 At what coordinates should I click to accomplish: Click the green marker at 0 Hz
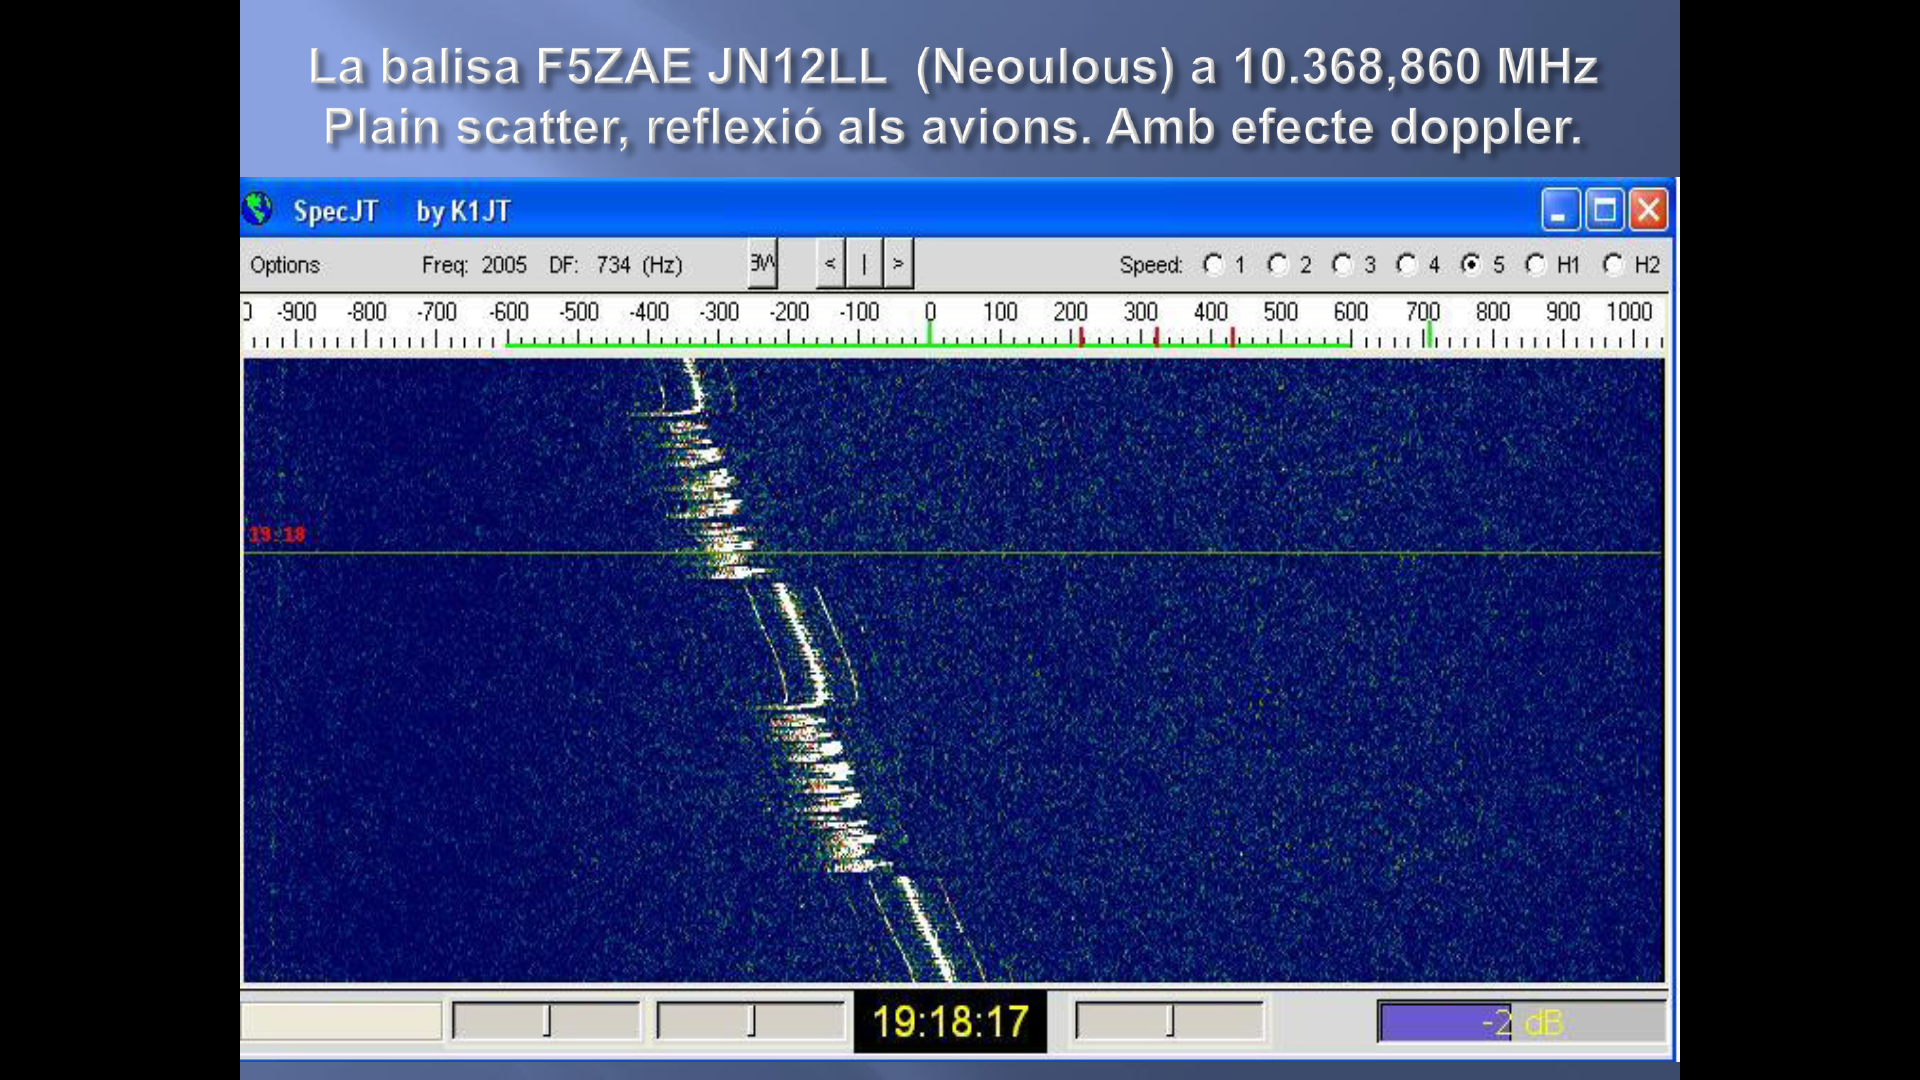coord(930,332)
